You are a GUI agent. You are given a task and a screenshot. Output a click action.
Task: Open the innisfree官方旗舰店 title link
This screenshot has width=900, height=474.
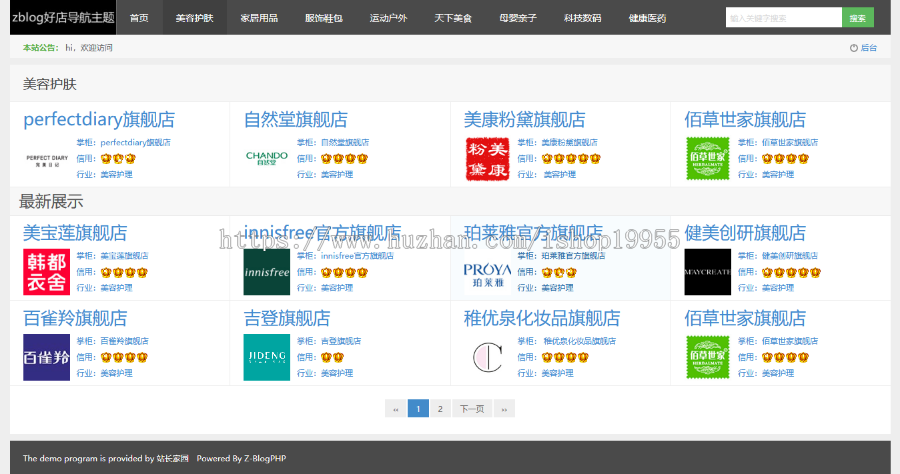tap(322, 233)
